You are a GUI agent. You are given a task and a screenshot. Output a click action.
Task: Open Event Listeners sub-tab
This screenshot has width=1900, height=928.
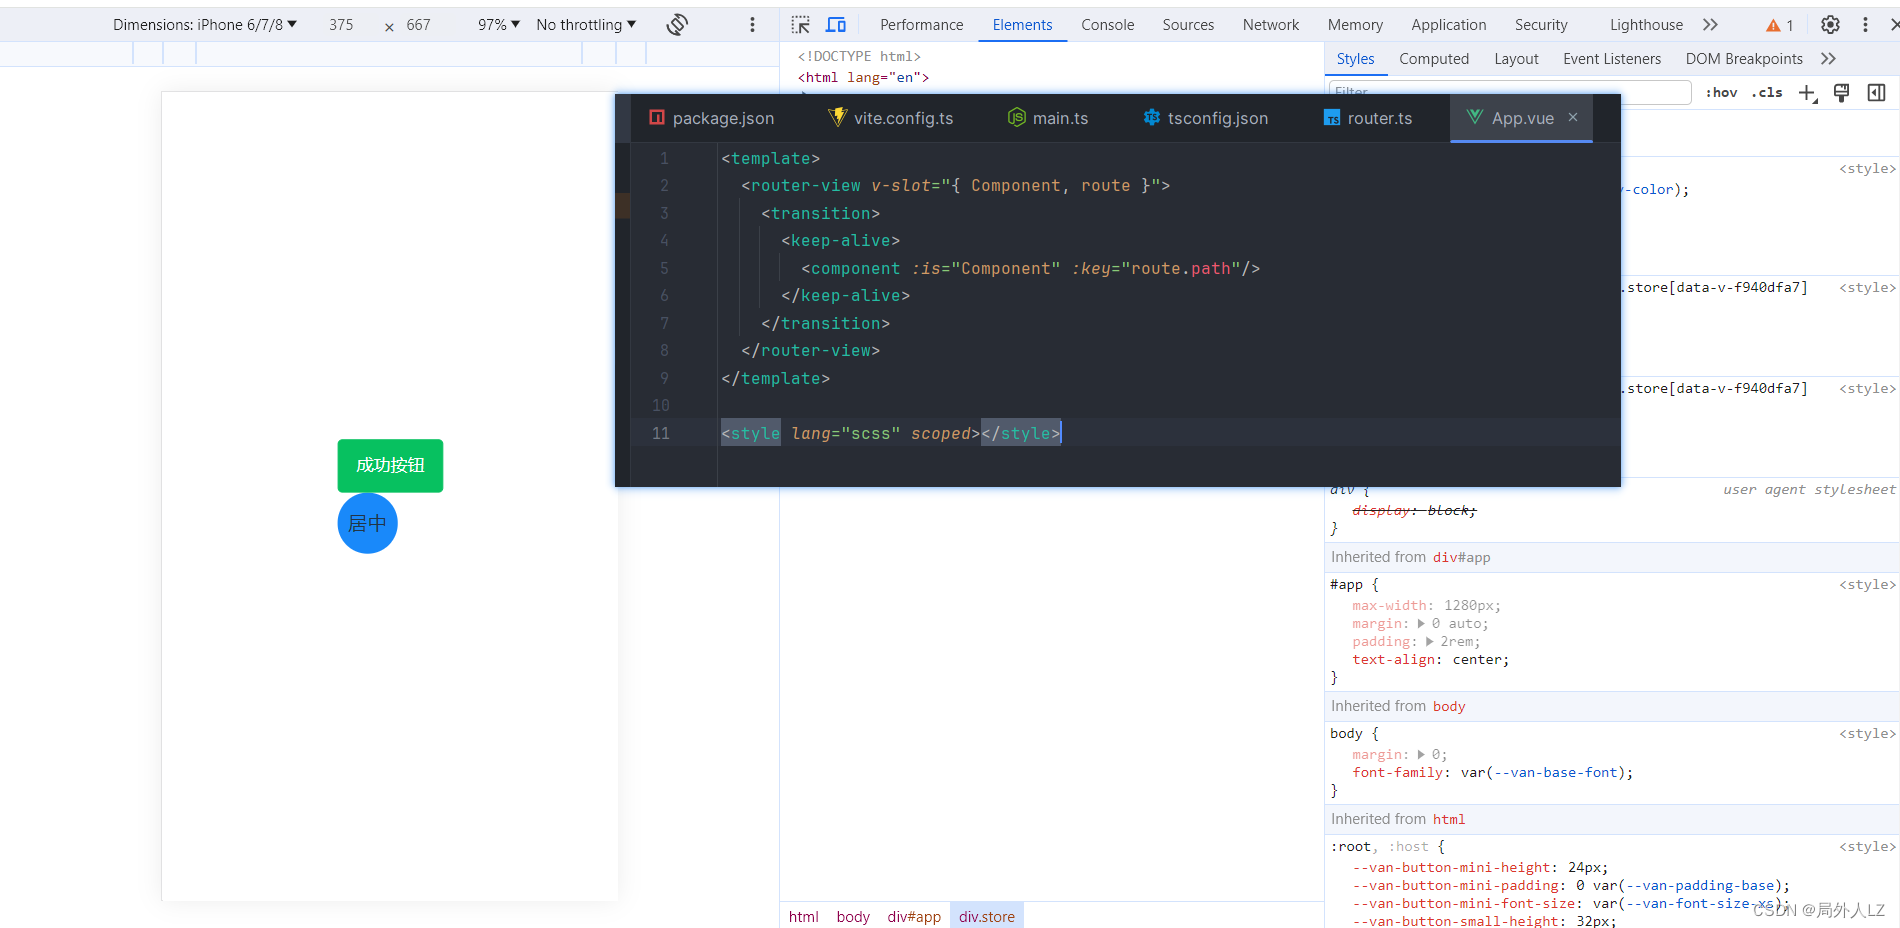(x=1611, y=59)
